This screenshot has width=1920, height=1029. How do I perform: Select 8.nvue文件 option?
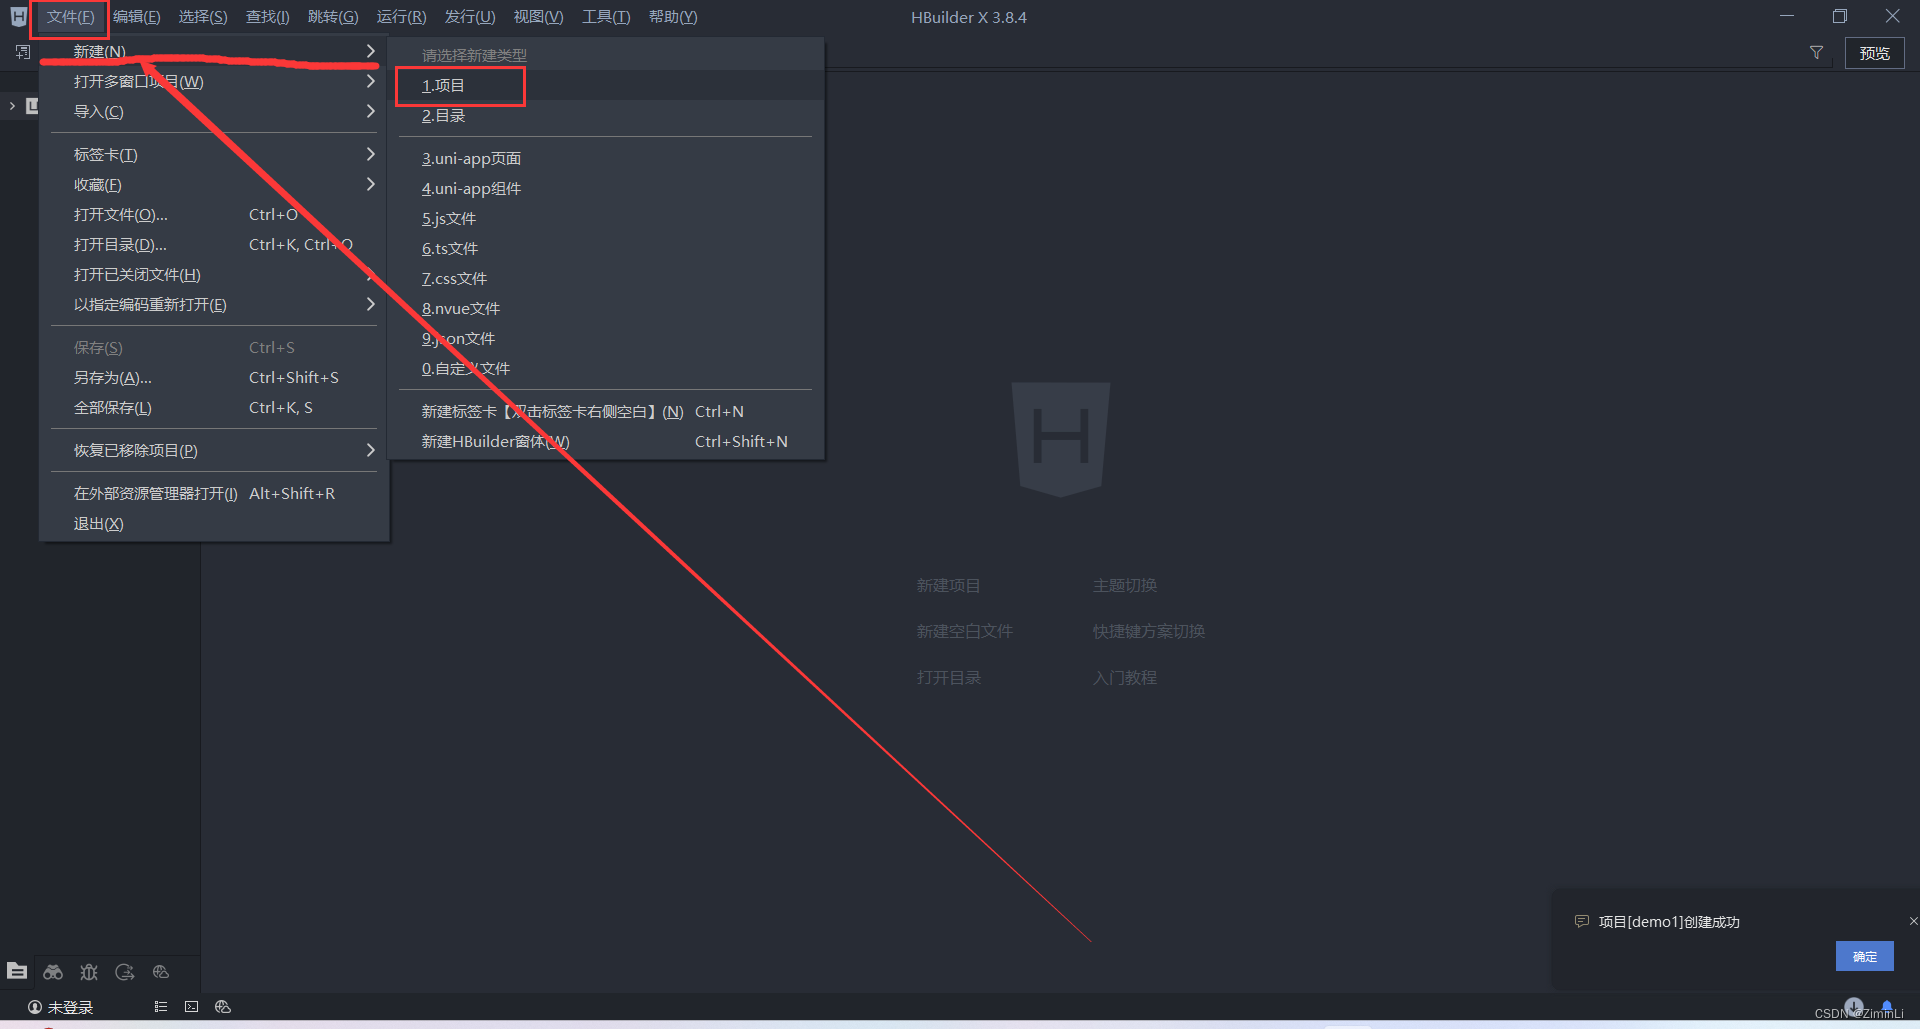click(x=605, y=308)
